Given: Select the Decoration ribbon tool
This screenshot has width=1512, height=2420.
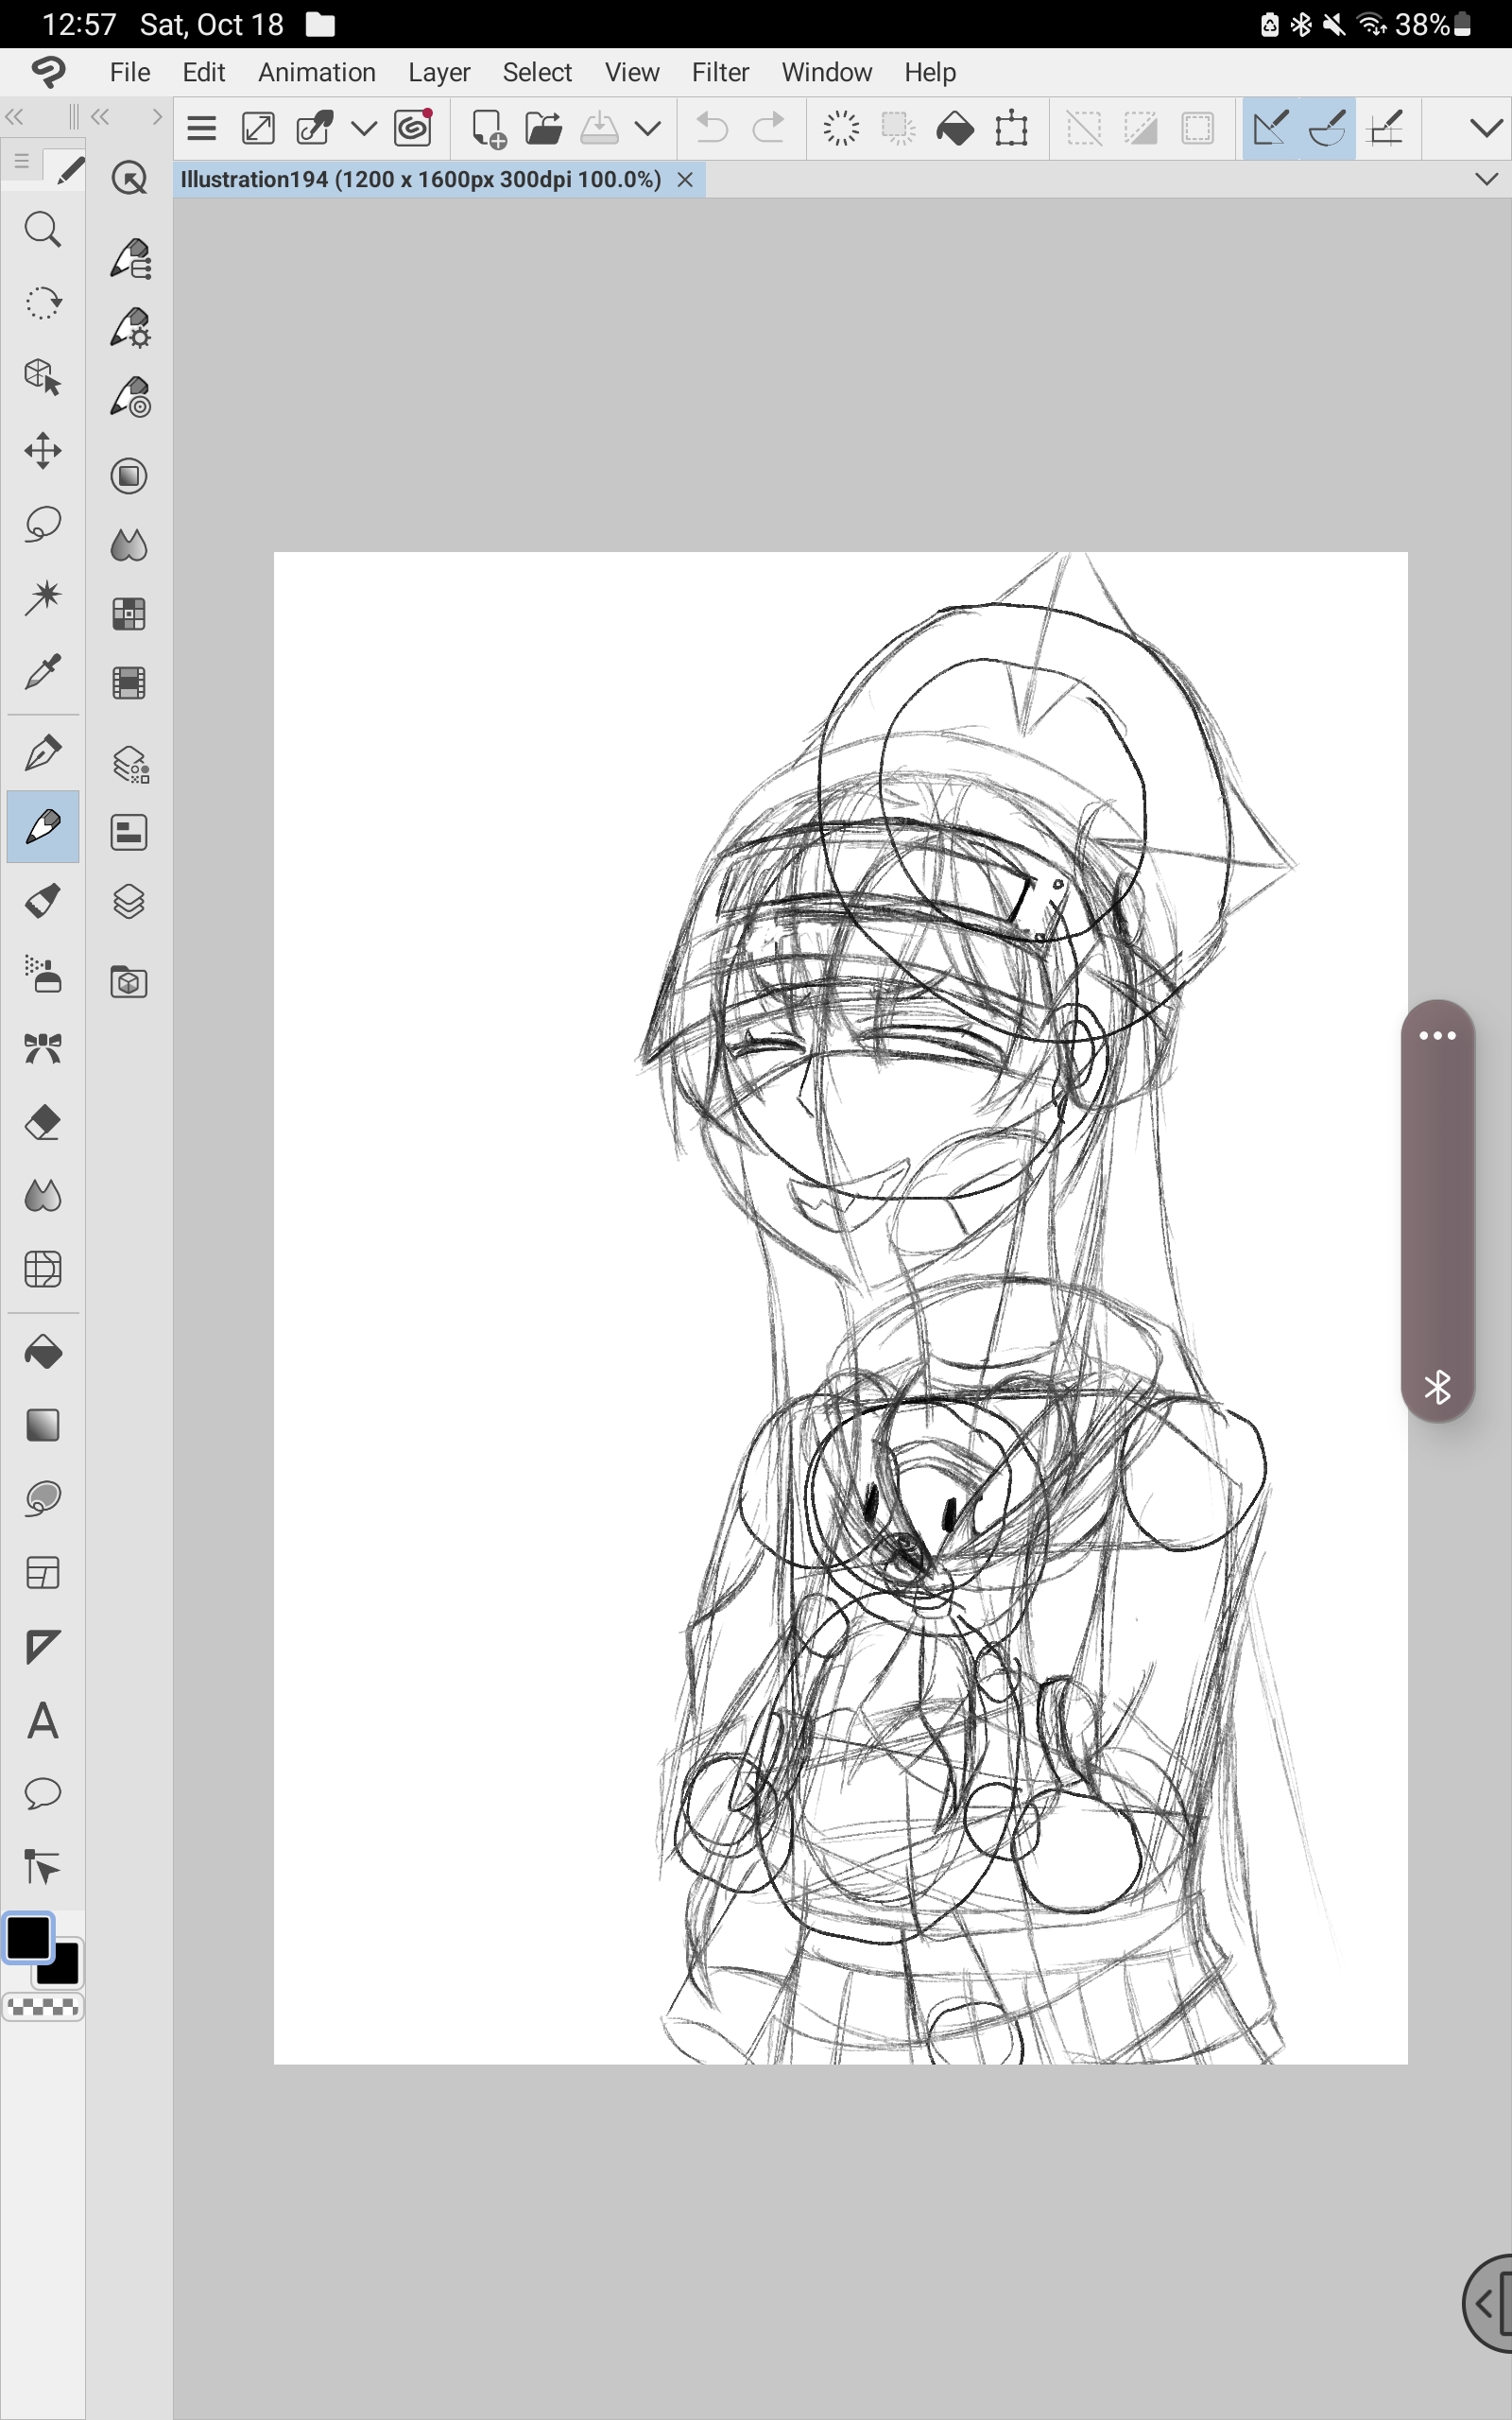Looking at the screenshot, I should [x=42, y=1049].
